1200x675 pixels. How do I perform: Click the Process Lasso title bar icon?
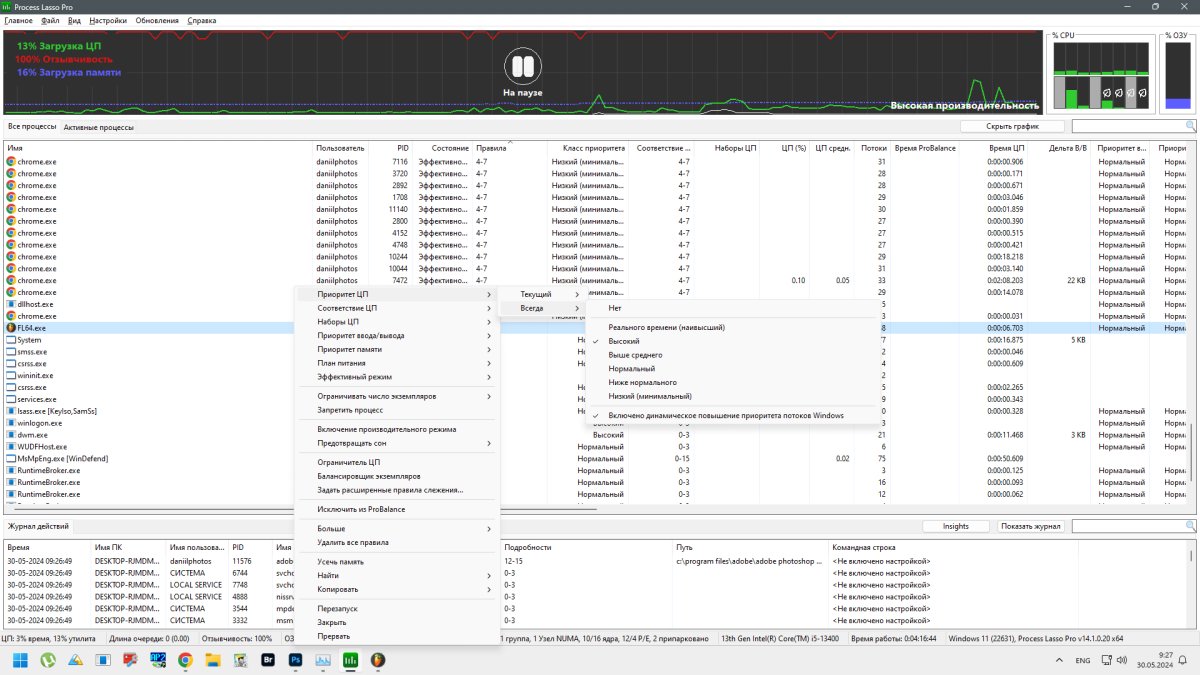pos(7,6)
